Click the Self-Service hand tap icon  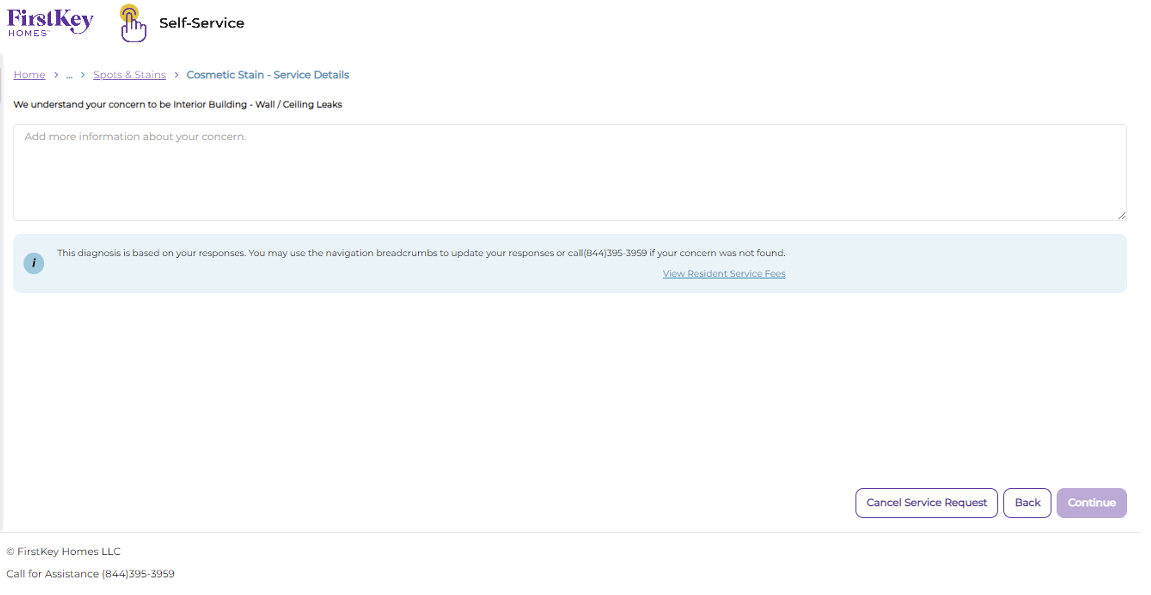pyautogui.click(x=132, y=23)
